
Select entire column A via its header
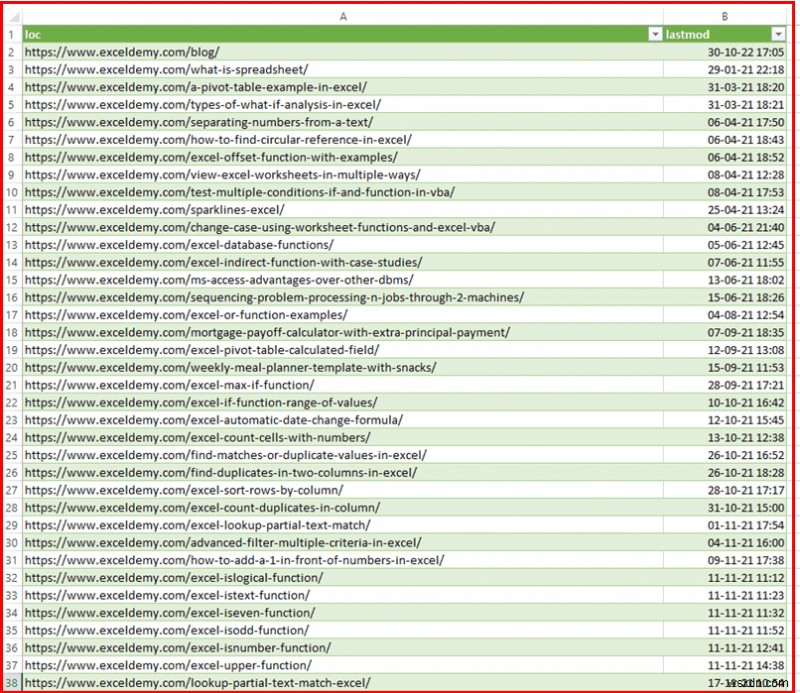pos(343,16)
